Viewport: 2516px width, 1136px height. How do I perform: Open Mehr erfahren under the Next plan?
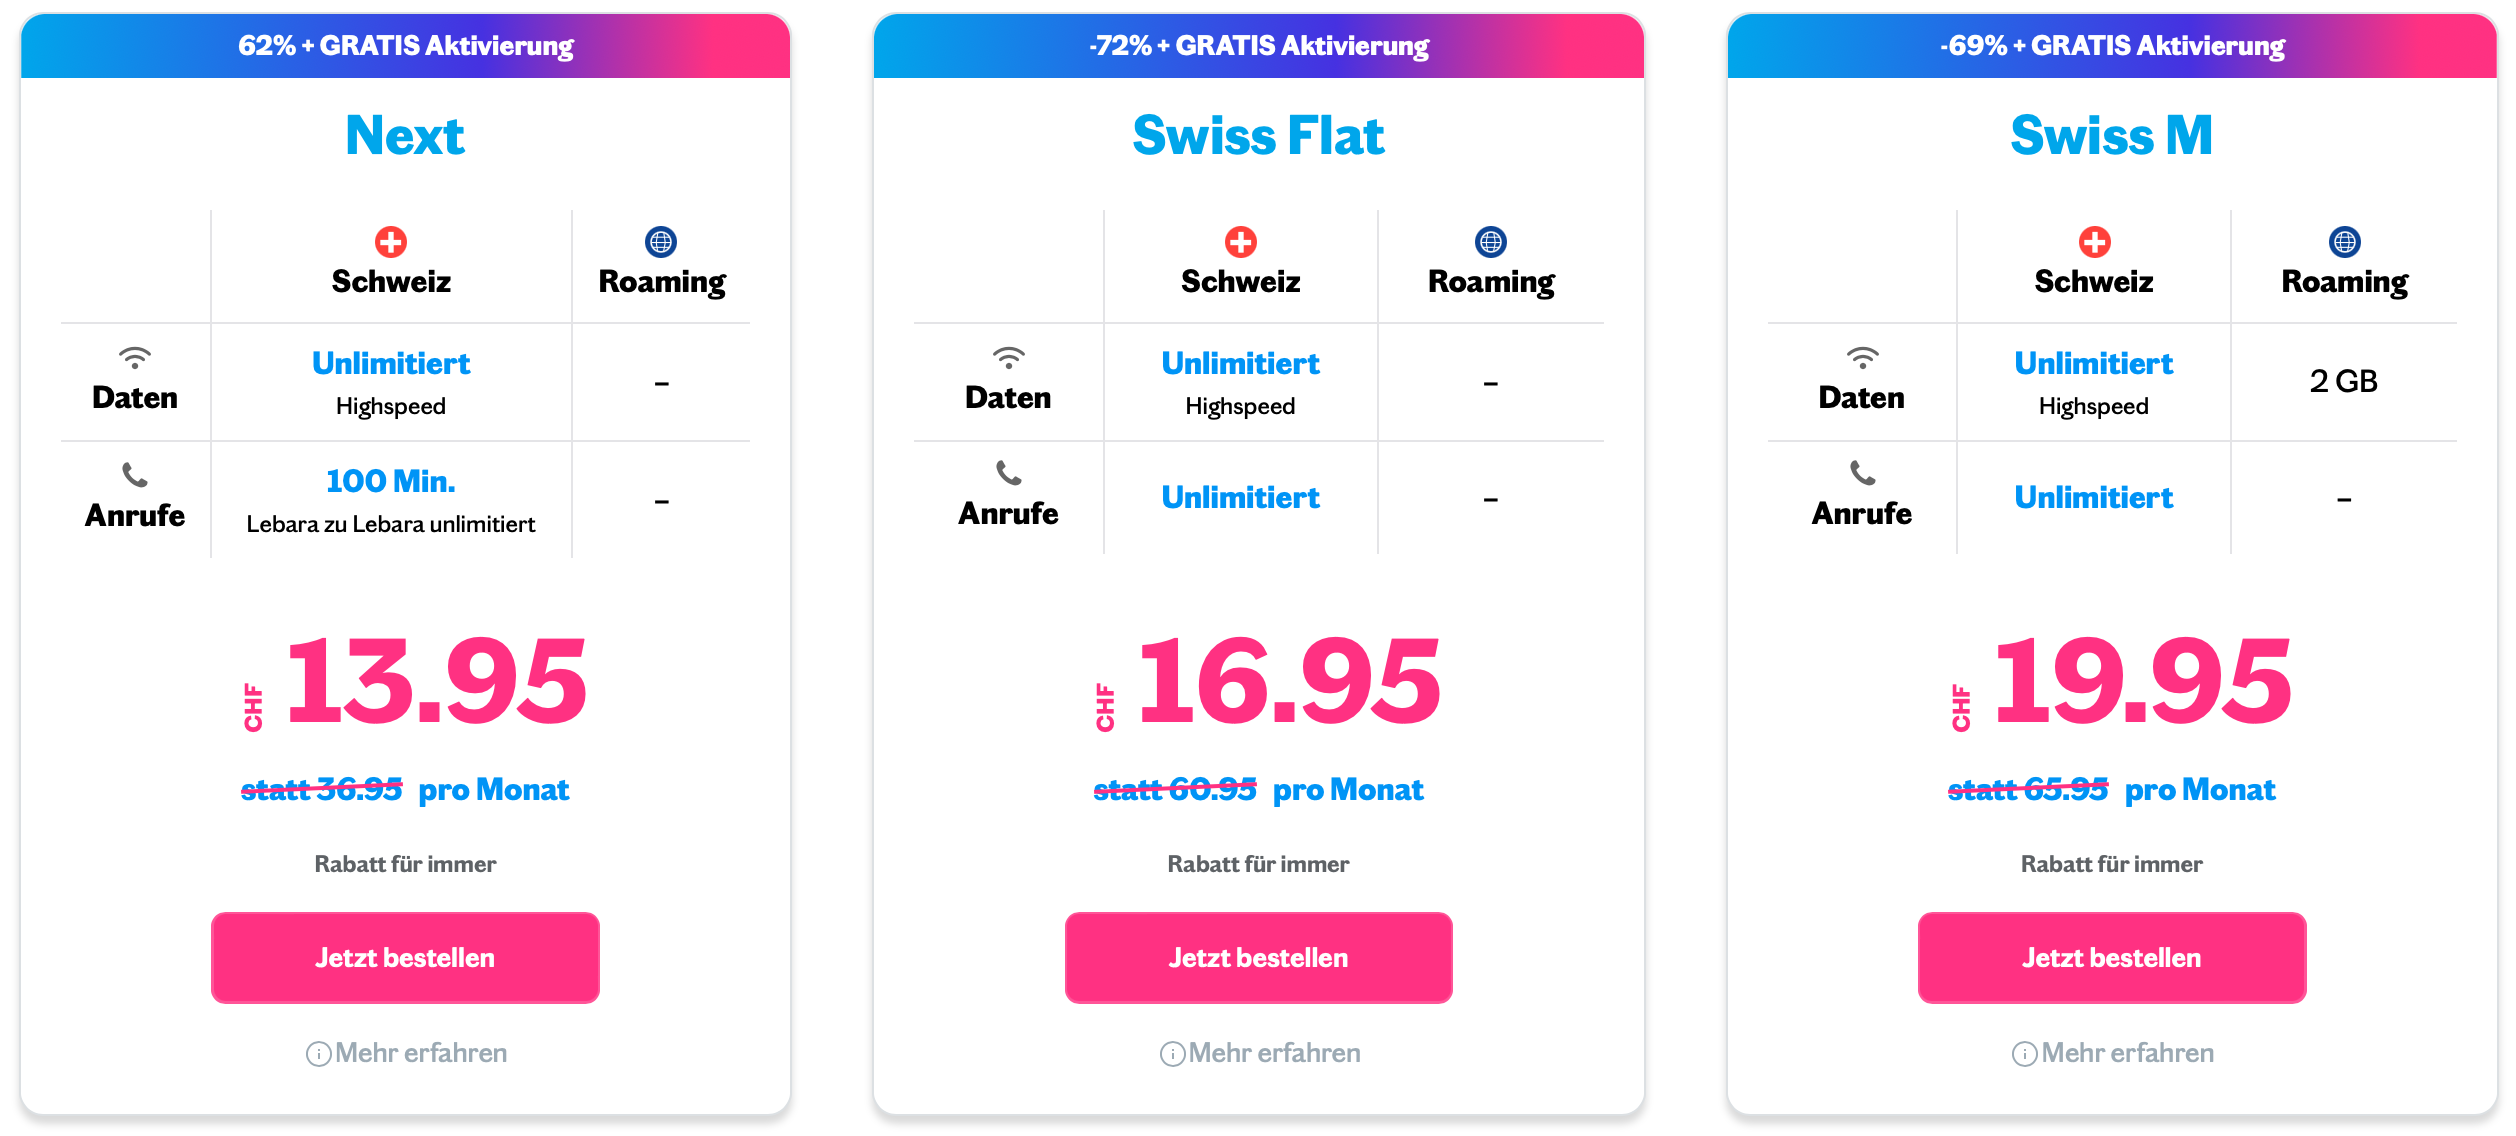pos(406,1053)
